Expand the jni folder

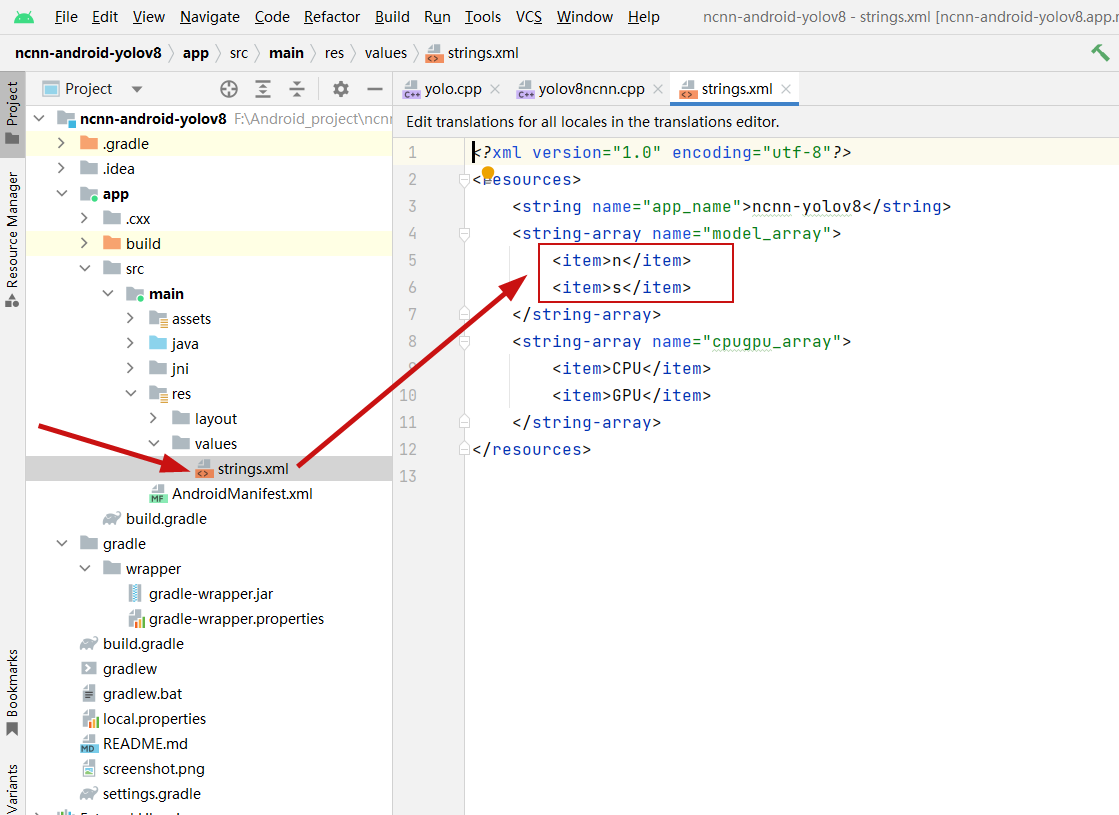click(x=131, y=368)
